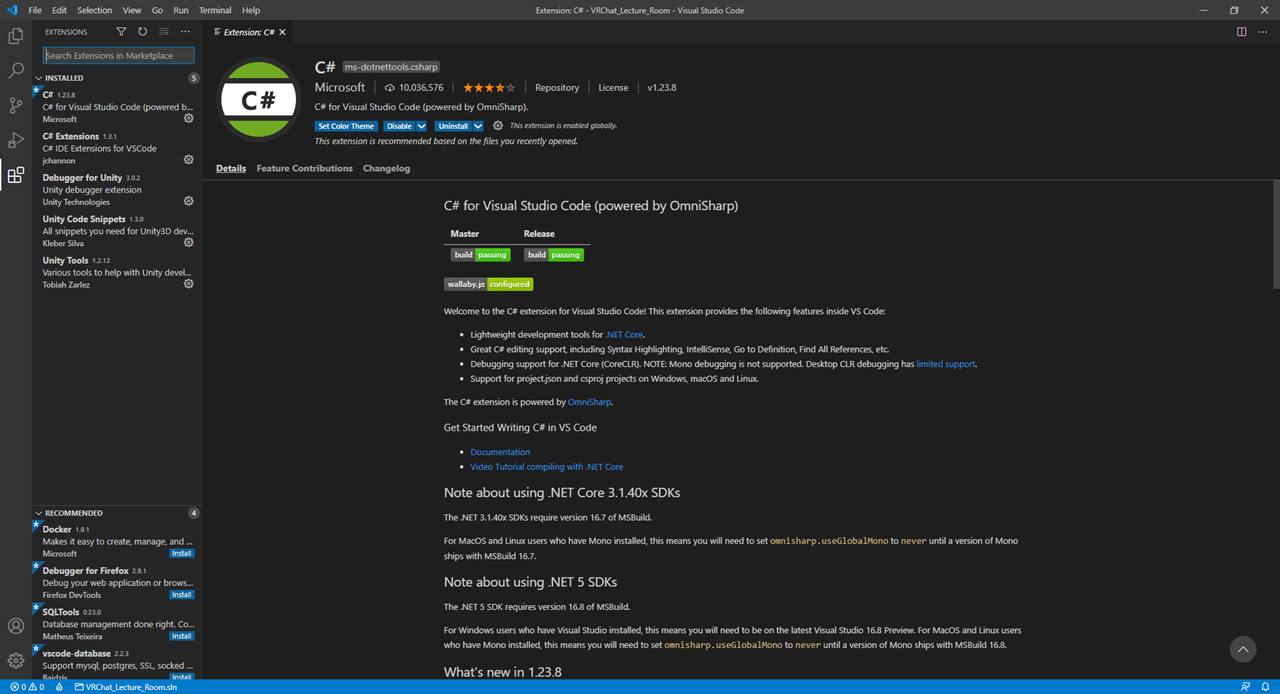Open manage gear for C# extension
Viewport: 1280px width, 694px height.
tap(189, 118)
